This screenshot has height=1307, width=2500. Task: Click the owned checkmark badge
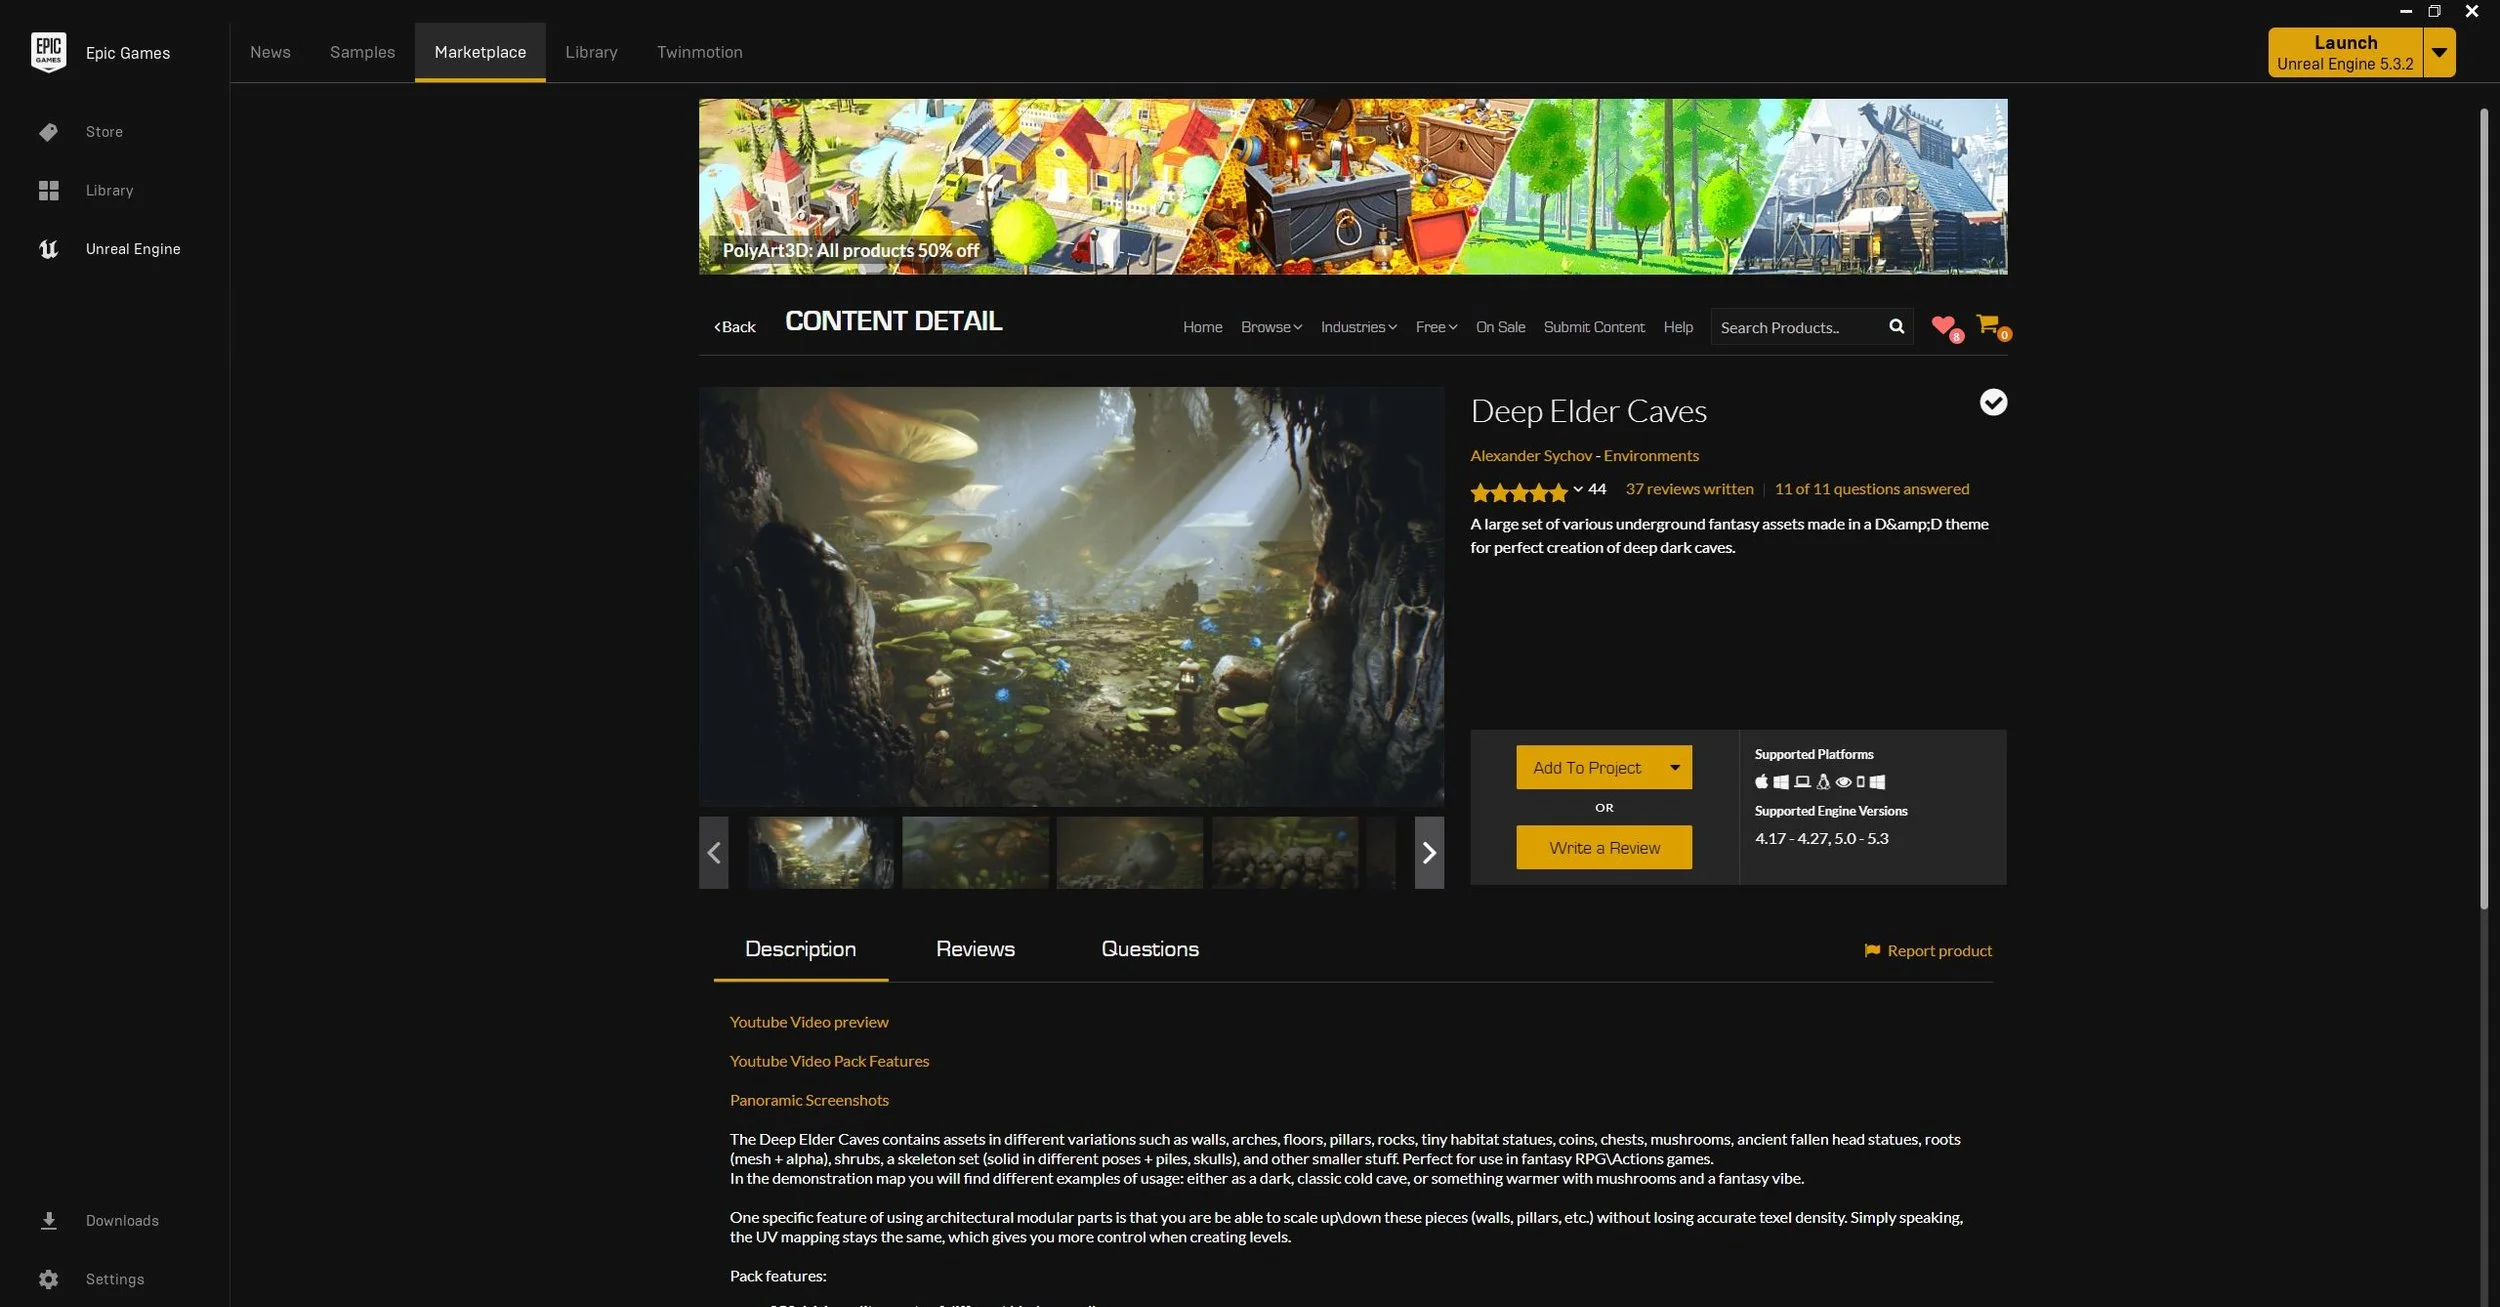[x=1993, y=402]
